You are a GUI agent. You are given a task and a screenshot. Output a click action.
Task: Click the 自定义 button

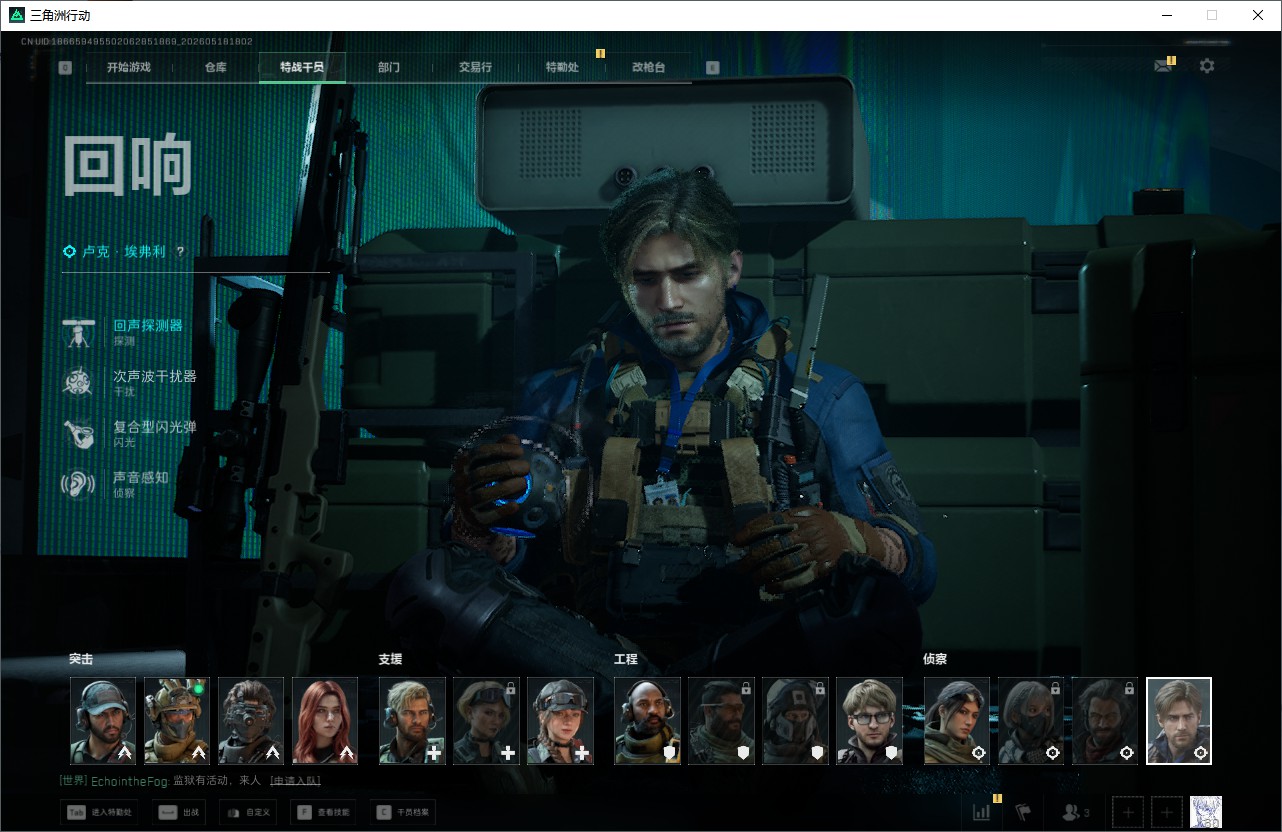click(246, 812)
